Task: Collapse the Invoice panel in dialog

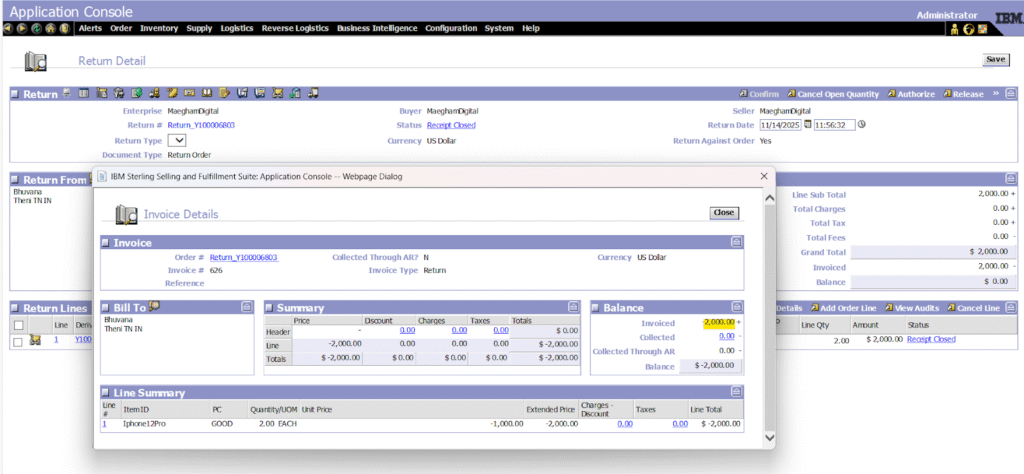Action: pyautogui.click(x=735, y=242)
